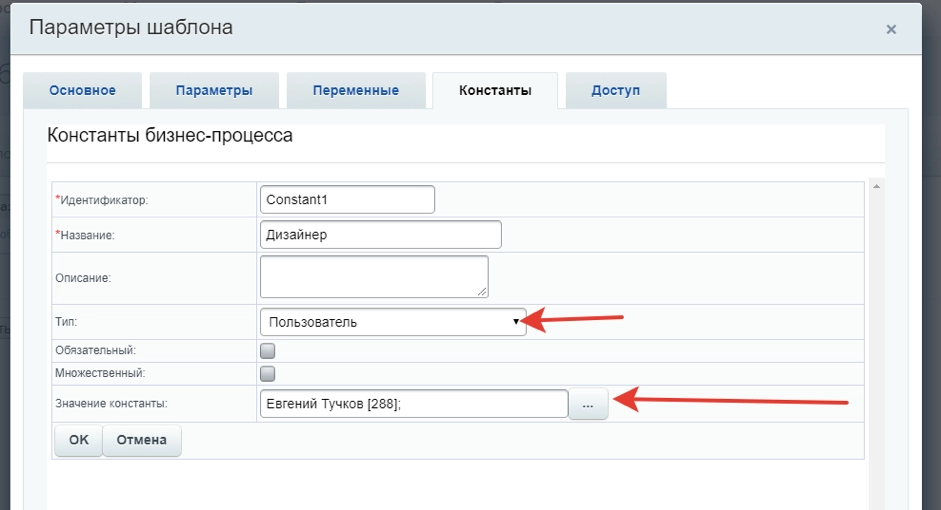Switch to the Основное tab
The image size is (941, 510).
(x=82, y=91)
